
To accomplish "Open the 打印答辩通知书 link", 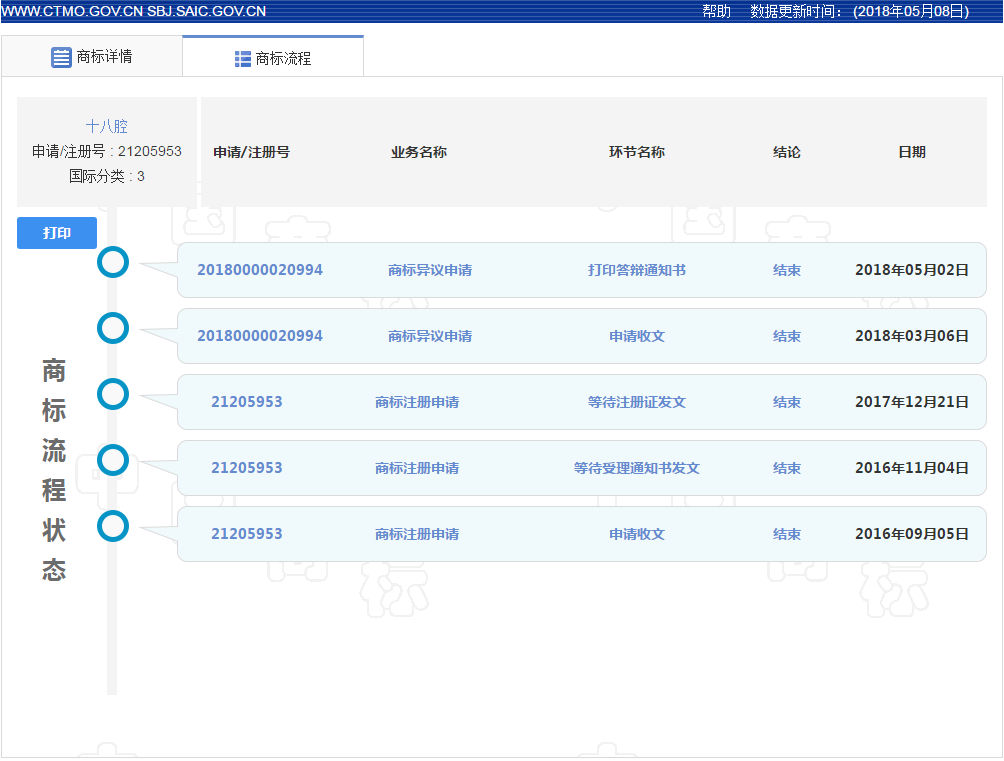I will [x=637, y=270].
